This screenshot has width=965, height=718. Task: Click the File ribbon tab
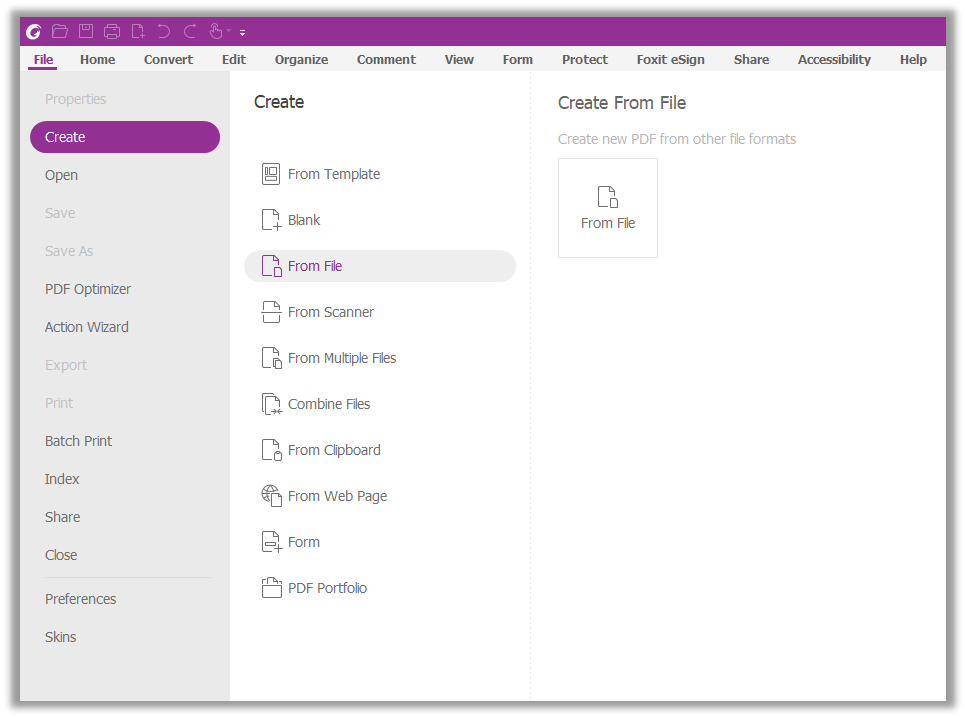(43, 60)
